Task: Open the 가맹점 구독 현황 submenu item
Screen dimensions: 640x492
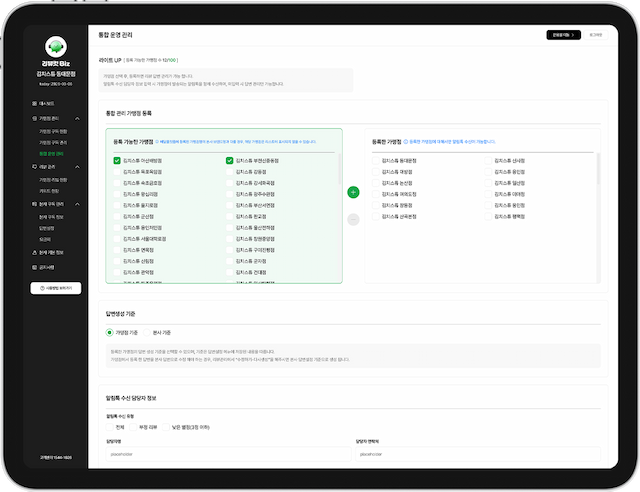Action: (53, 130)
